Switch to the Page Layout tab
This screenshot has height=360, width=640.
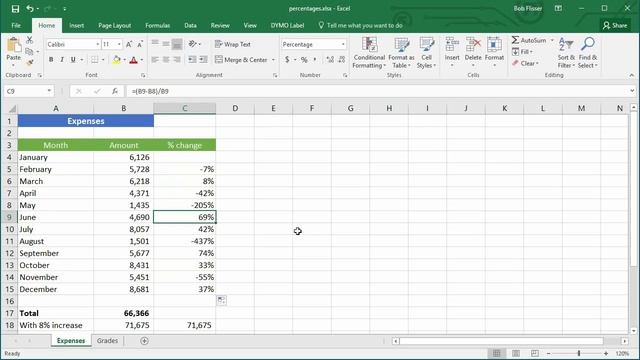114,25
